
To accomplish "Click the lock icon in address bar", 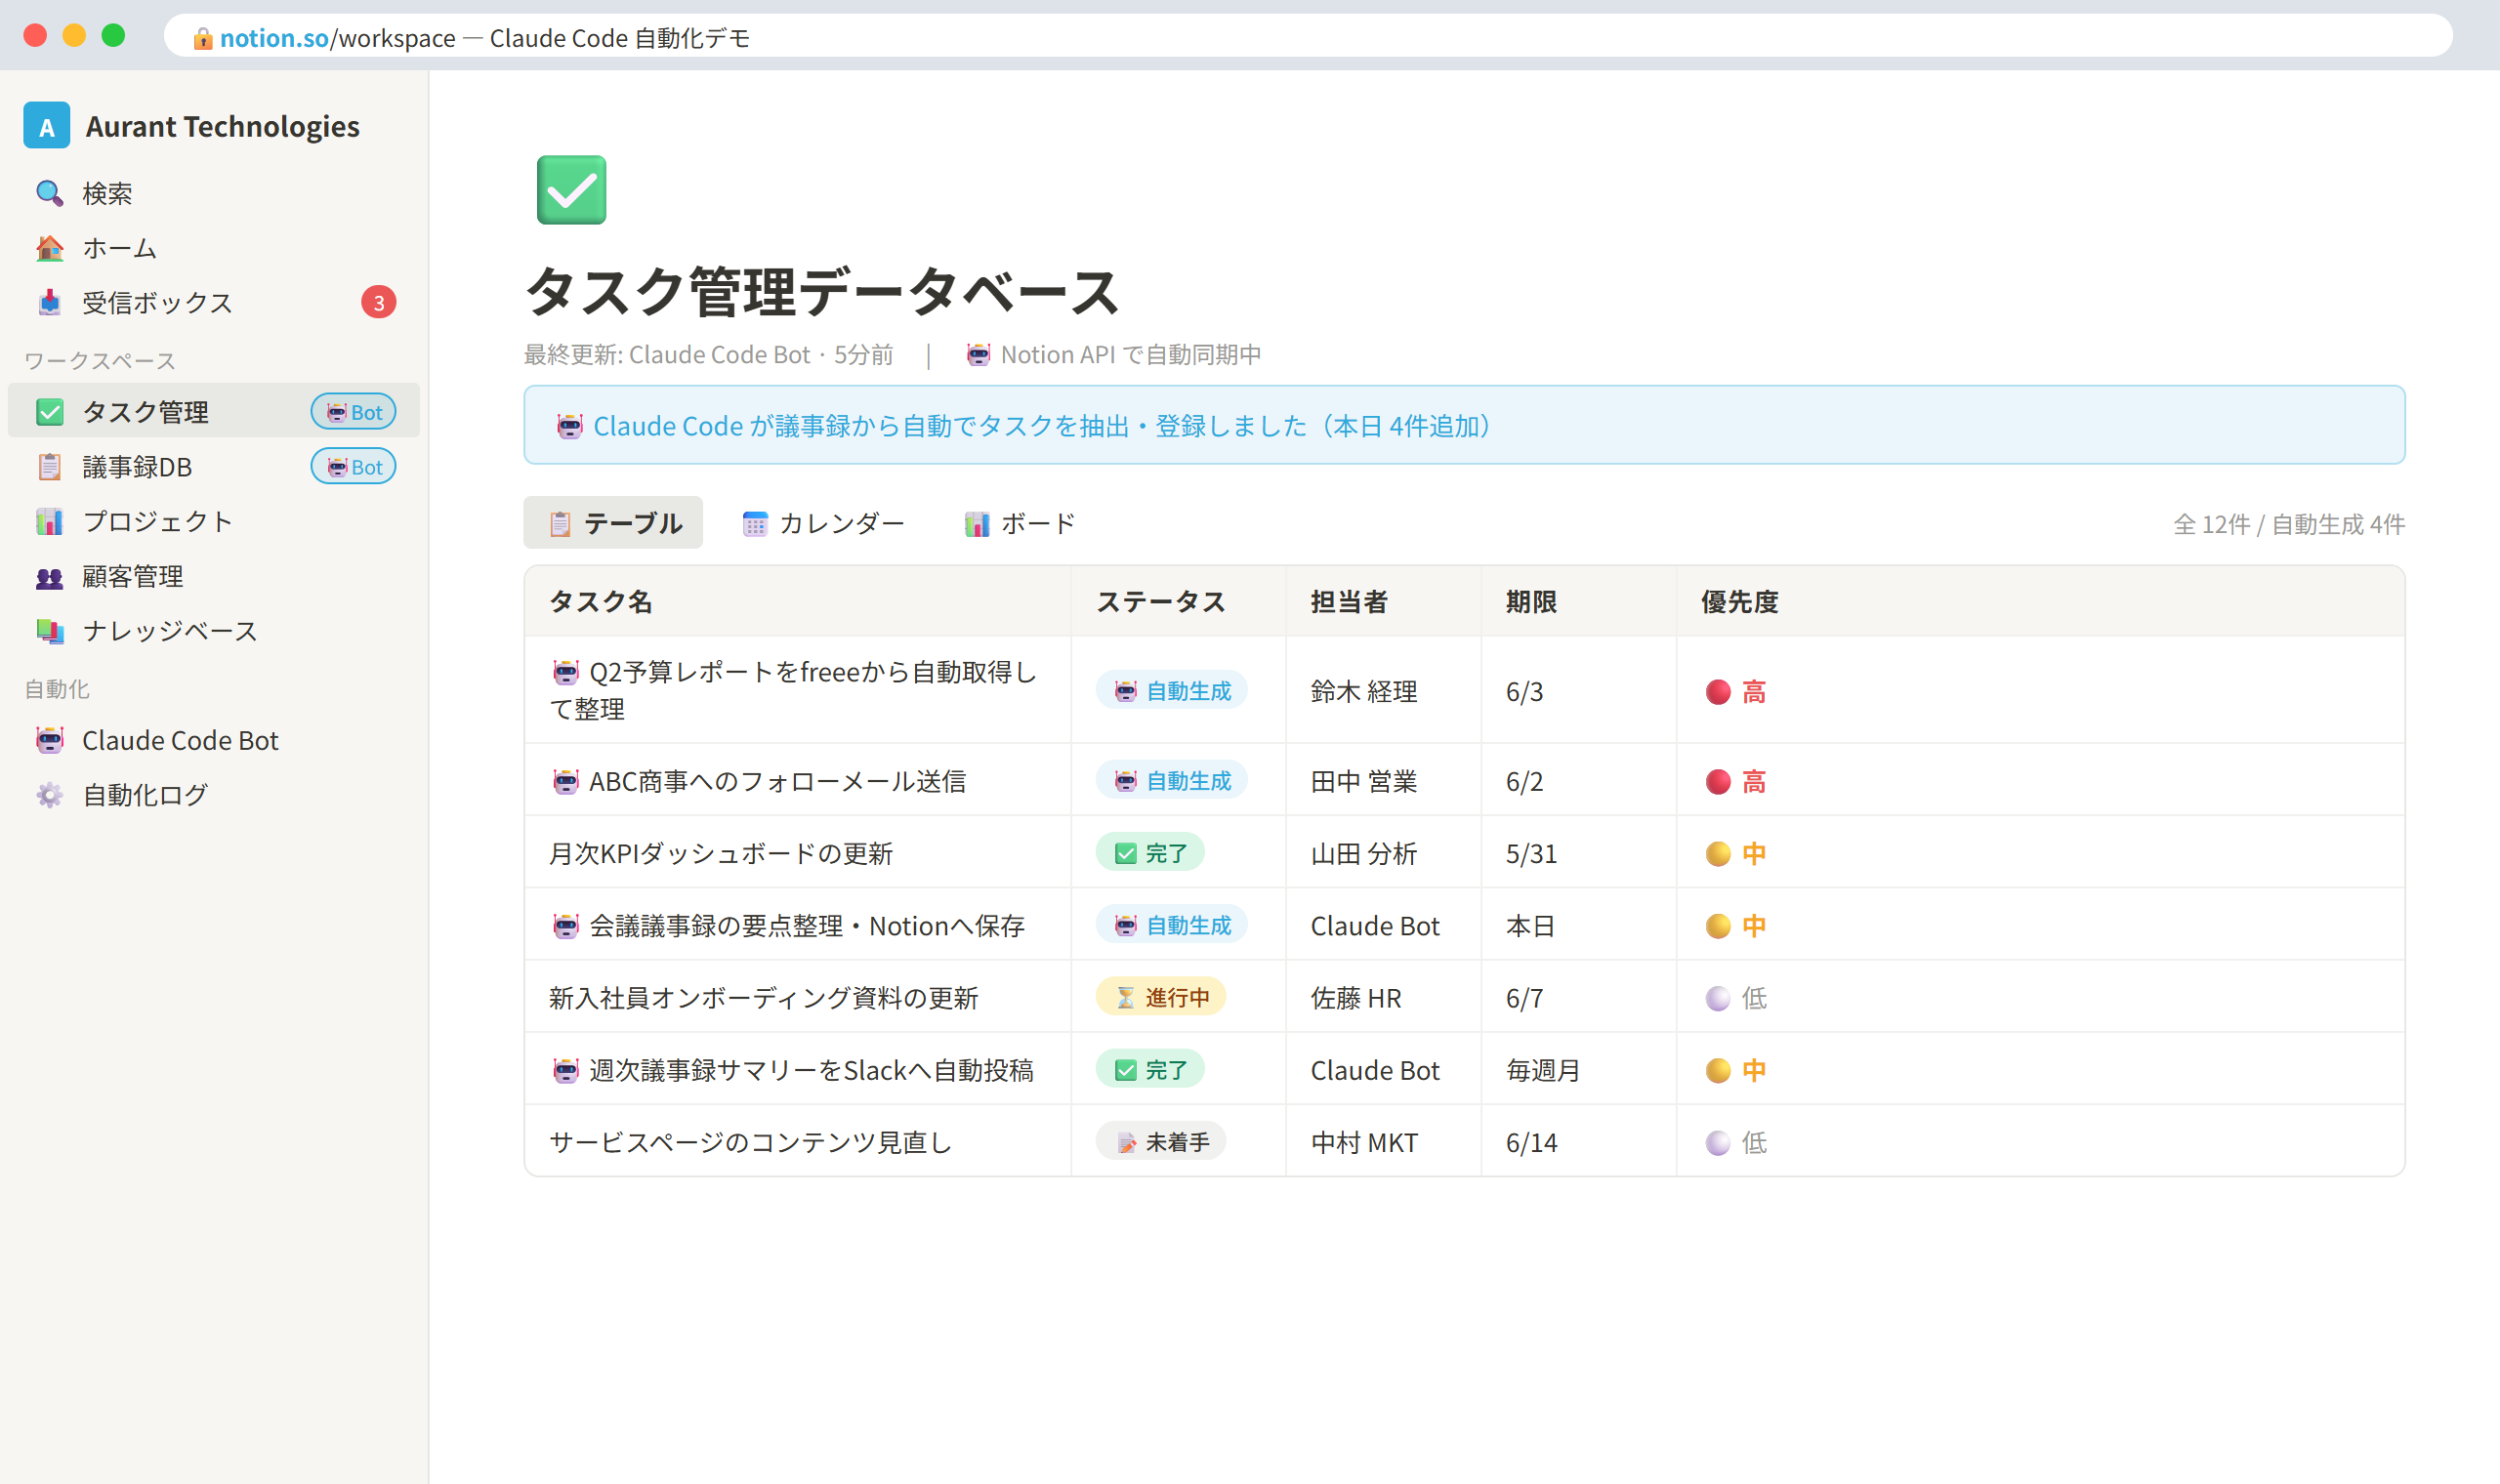I will 202,38.
